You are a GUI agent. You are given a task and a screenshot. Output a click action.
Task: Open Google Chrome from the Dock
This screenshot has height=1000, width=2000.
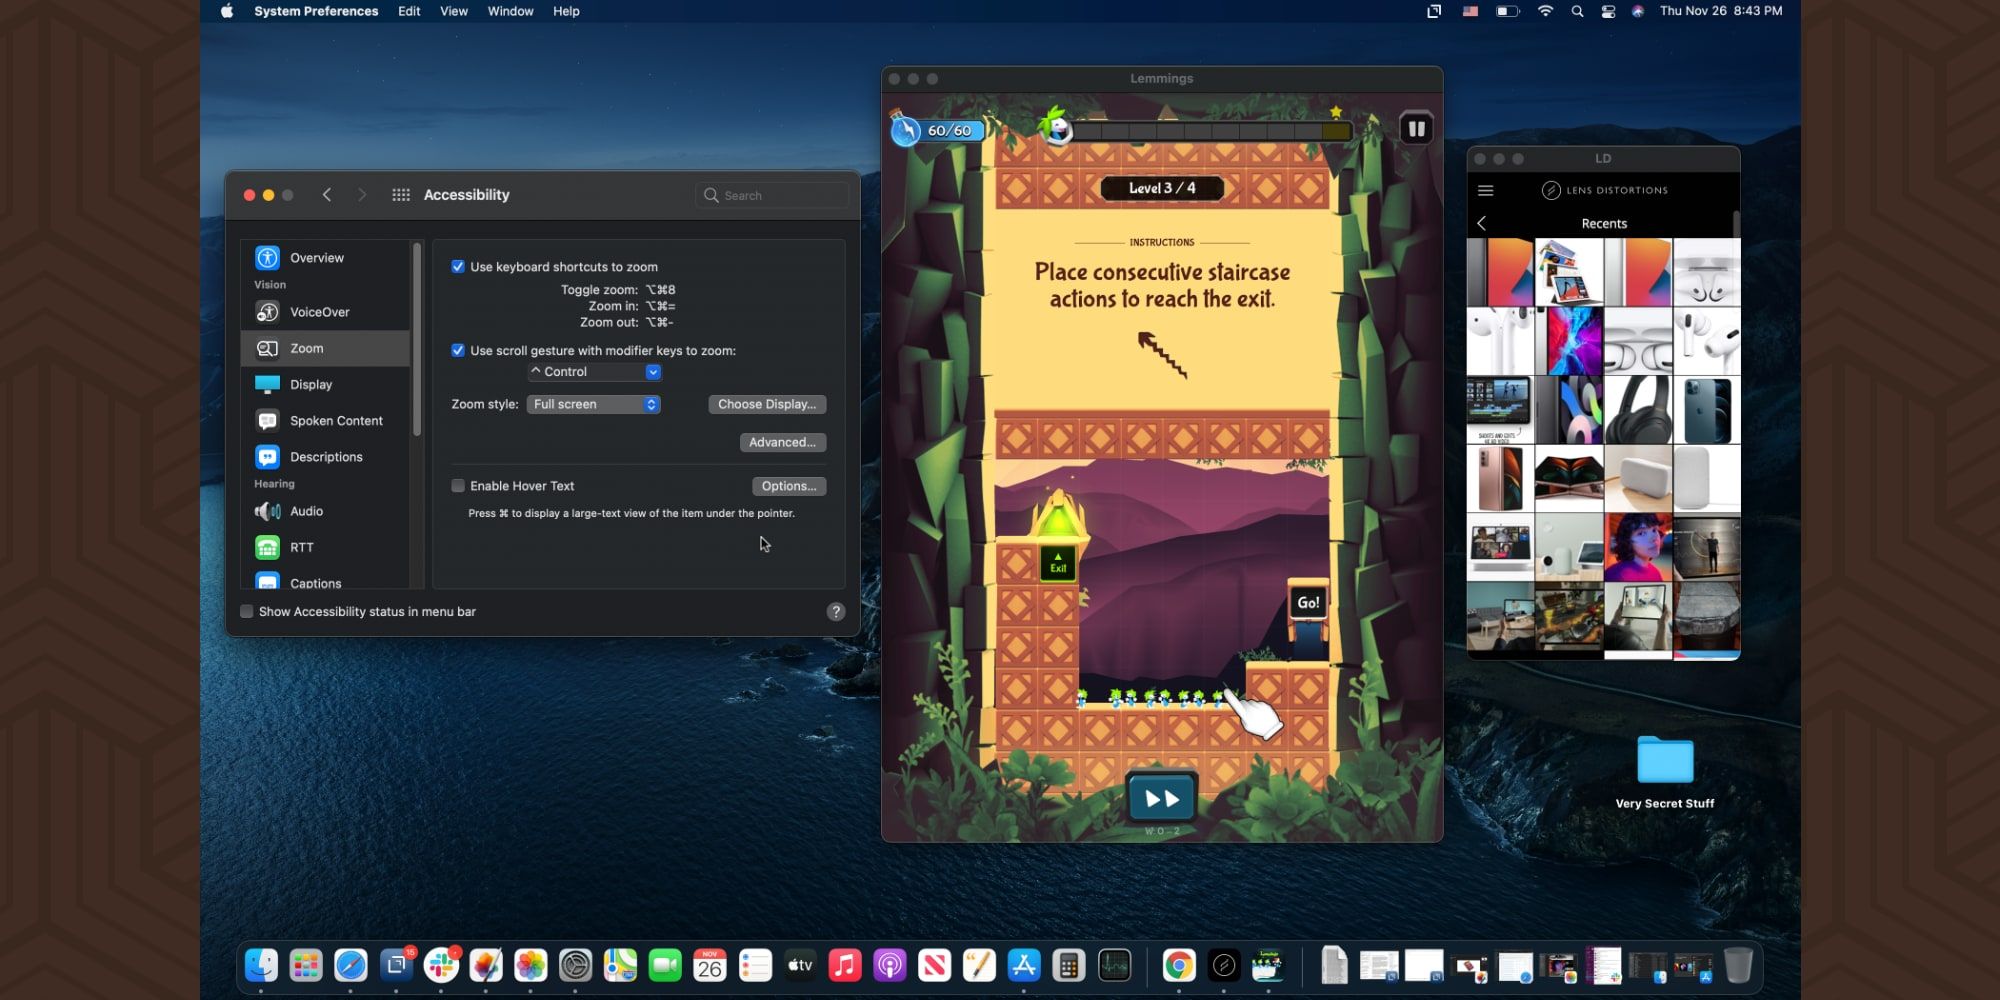coord(1179,965)
